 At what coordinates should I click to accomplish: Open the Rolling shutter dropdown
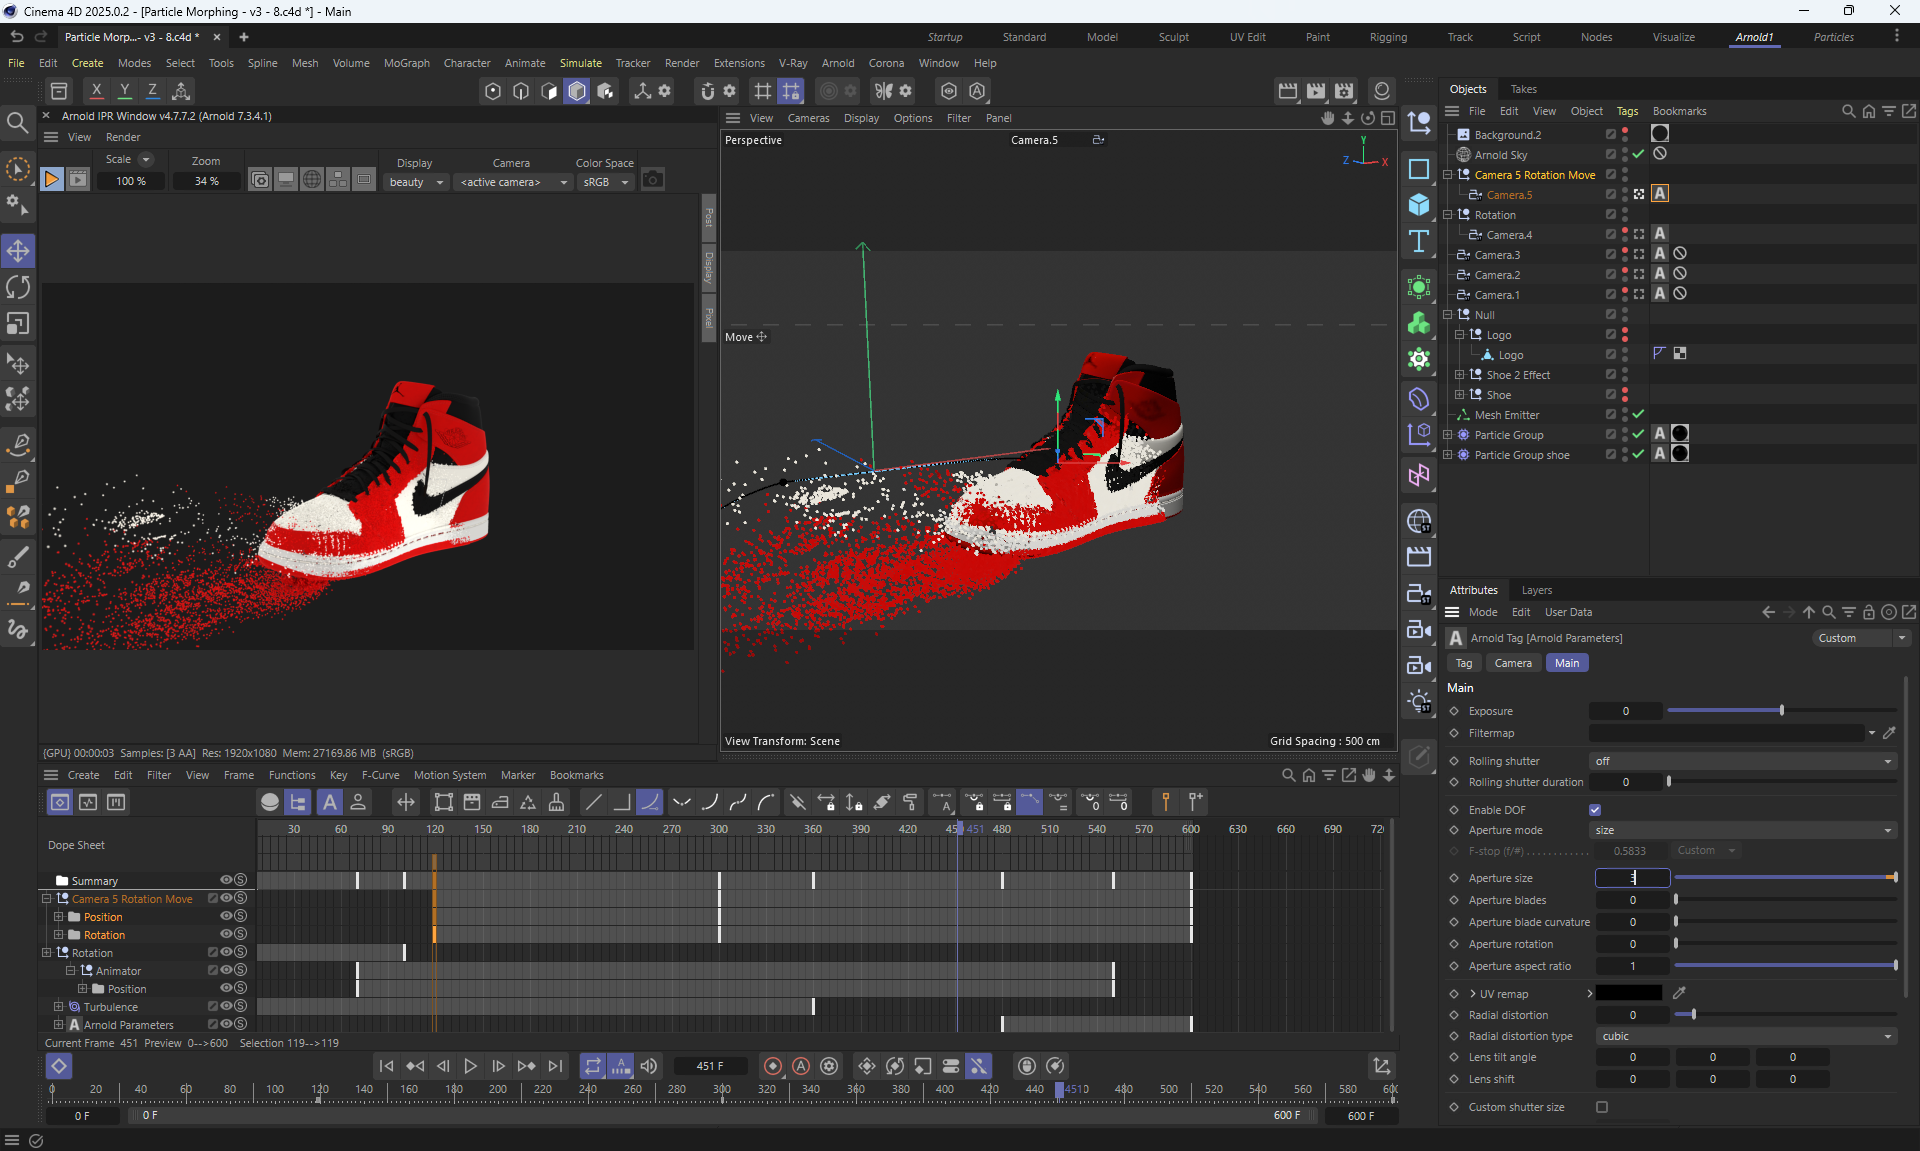coord(1744,761)
